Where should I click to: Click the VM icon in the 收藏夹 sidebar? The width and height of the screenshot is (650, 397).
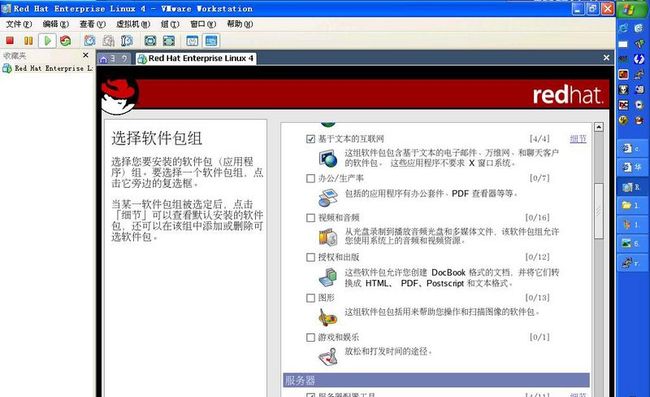click(7, 68)
